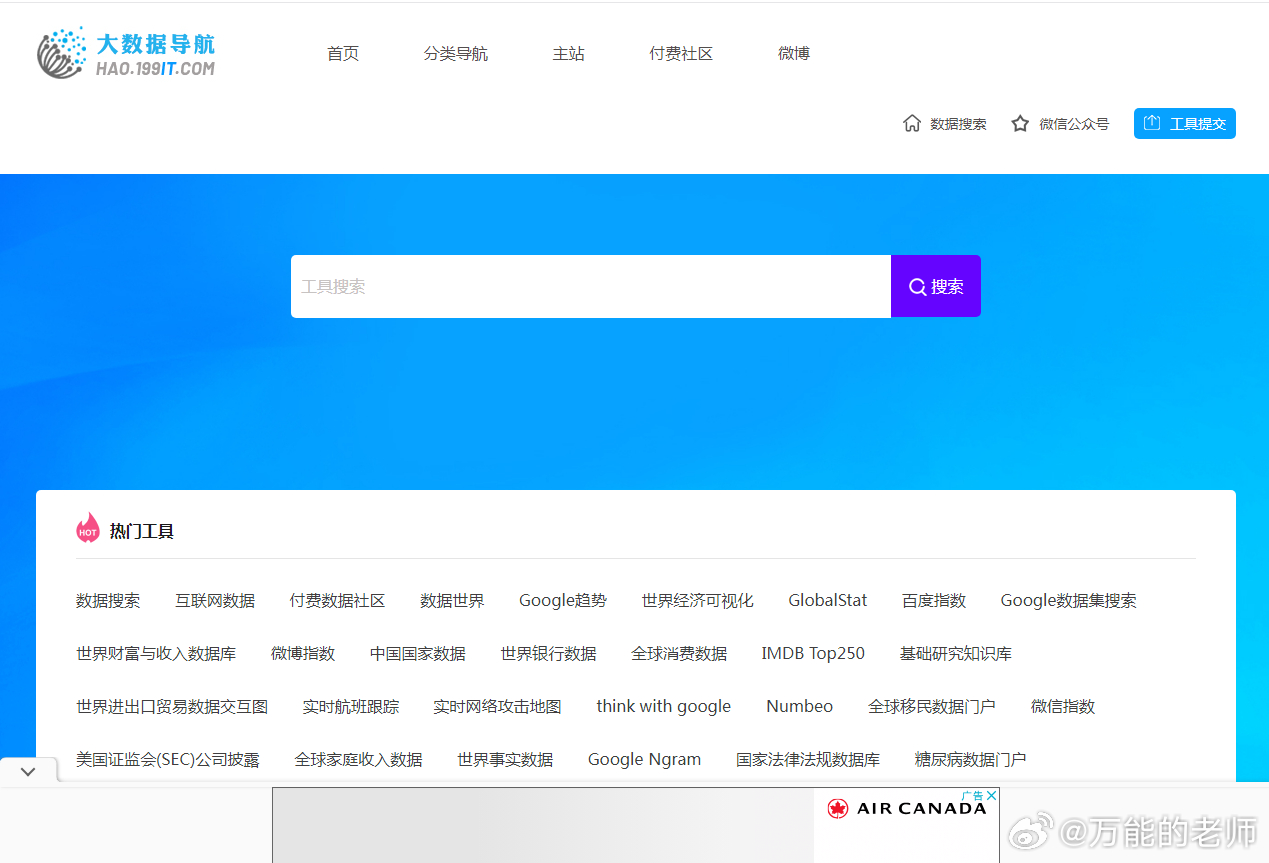Image resolution: width=1269 pixels, height=863 pixels.
Task: Collapse the bottom ad with chevron
Action: click(x=28, y=771)
